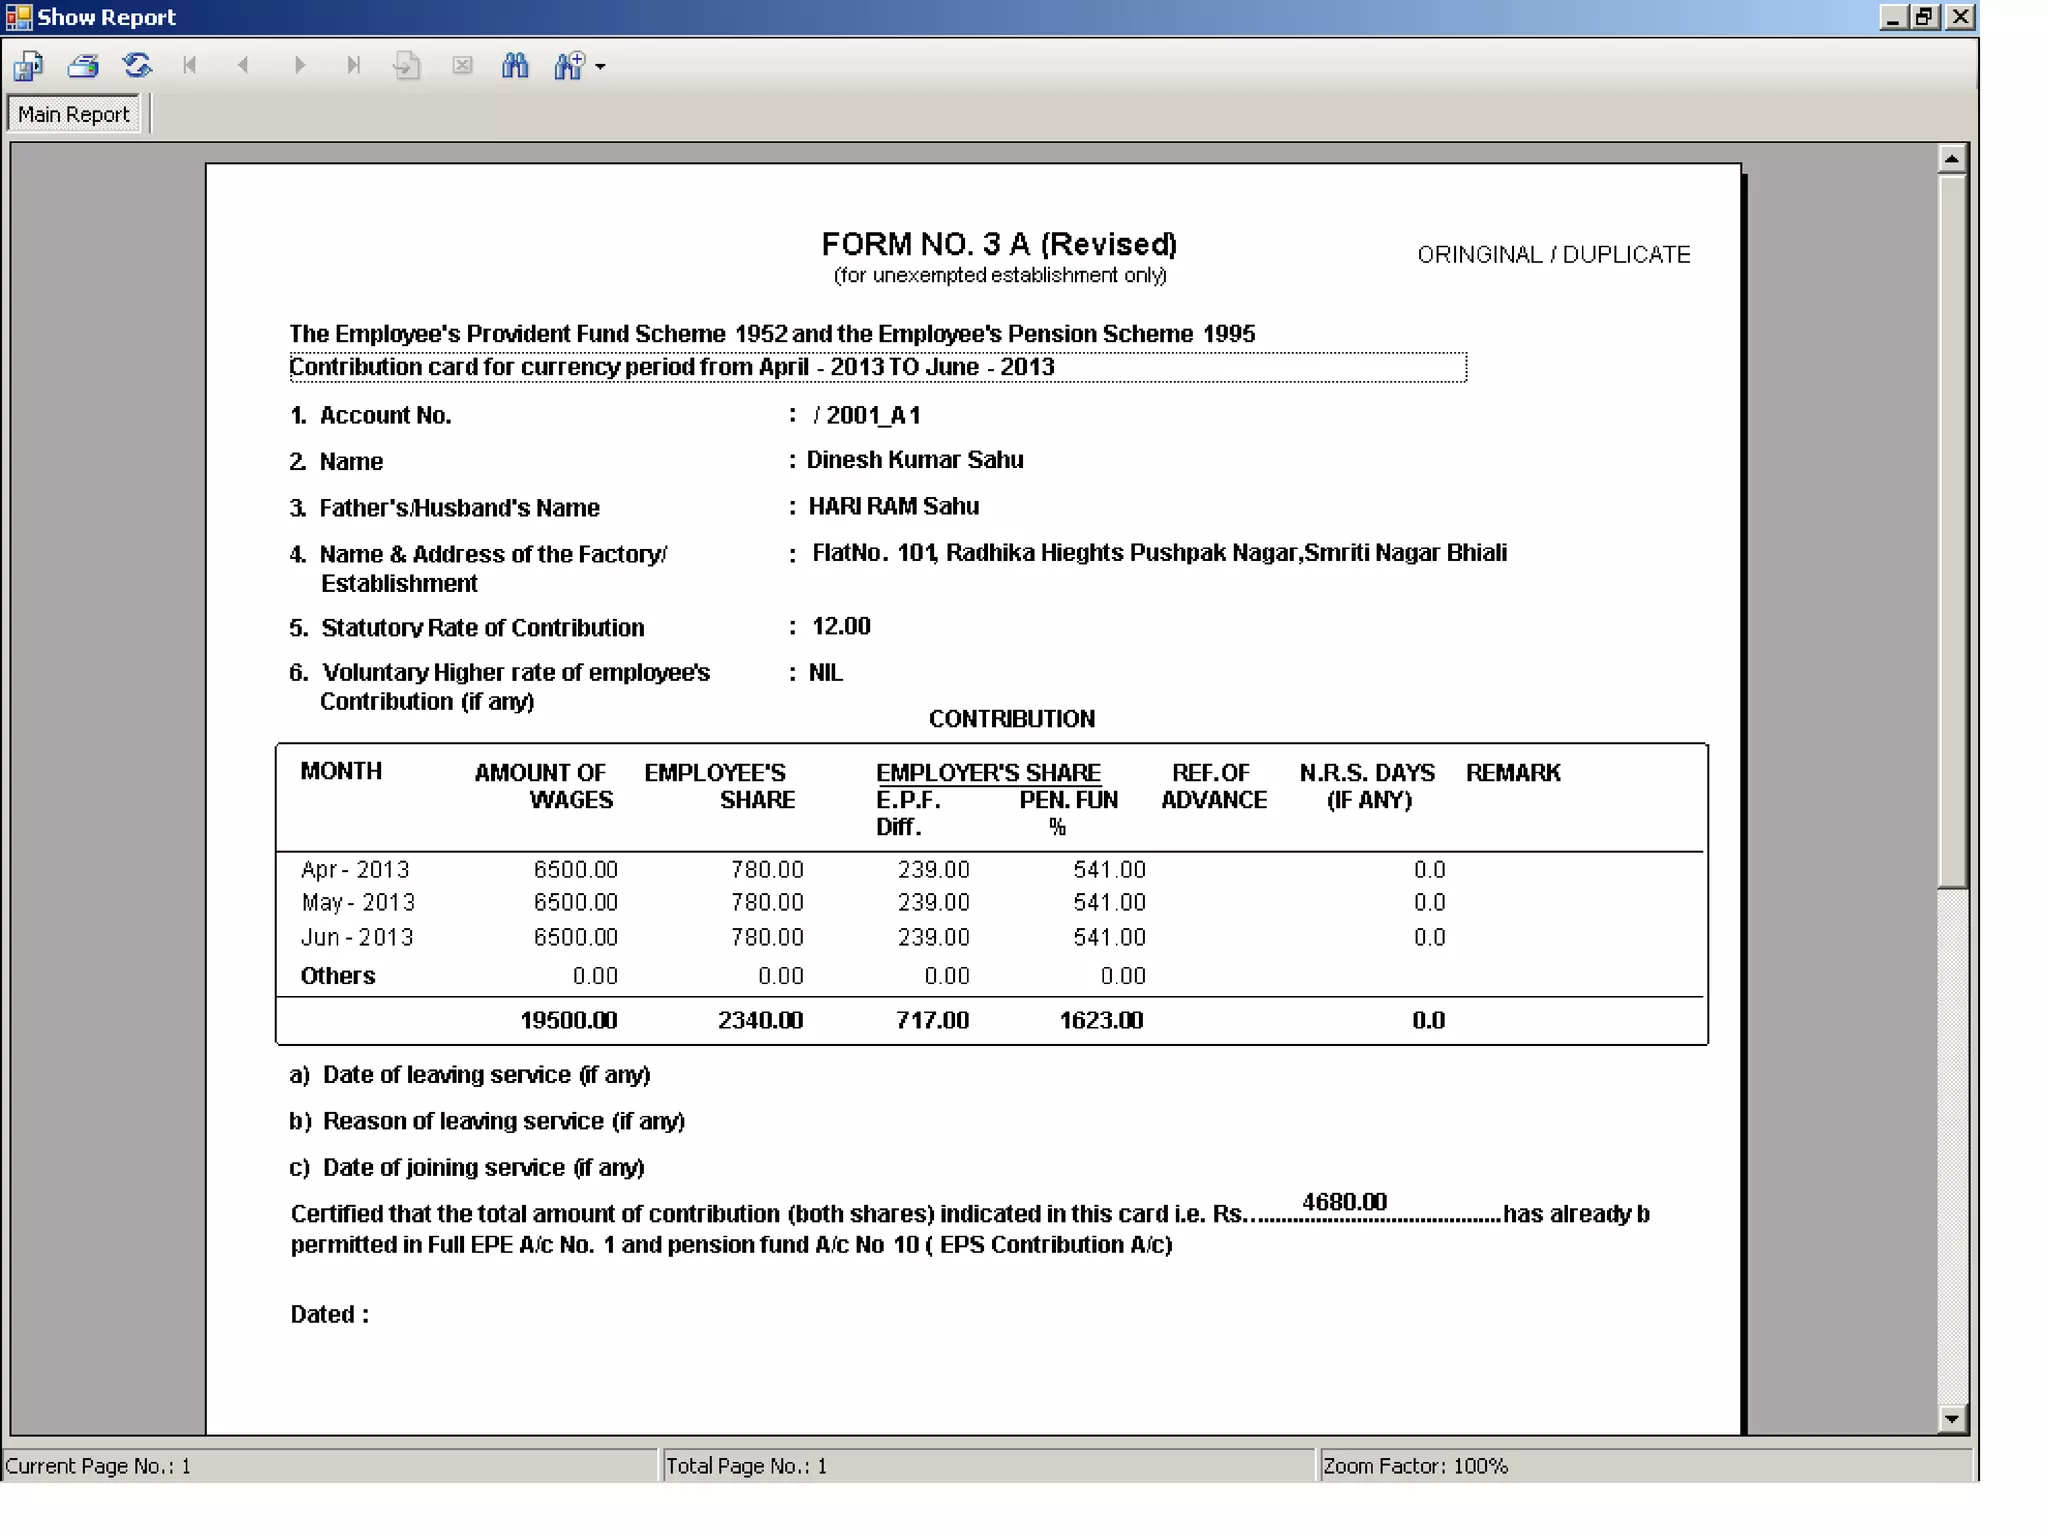The height and width of the screenshot is (1536, 2048).
Task: Click the 4680.00 certified amount value
Action: click(x=1344, y=1202)
